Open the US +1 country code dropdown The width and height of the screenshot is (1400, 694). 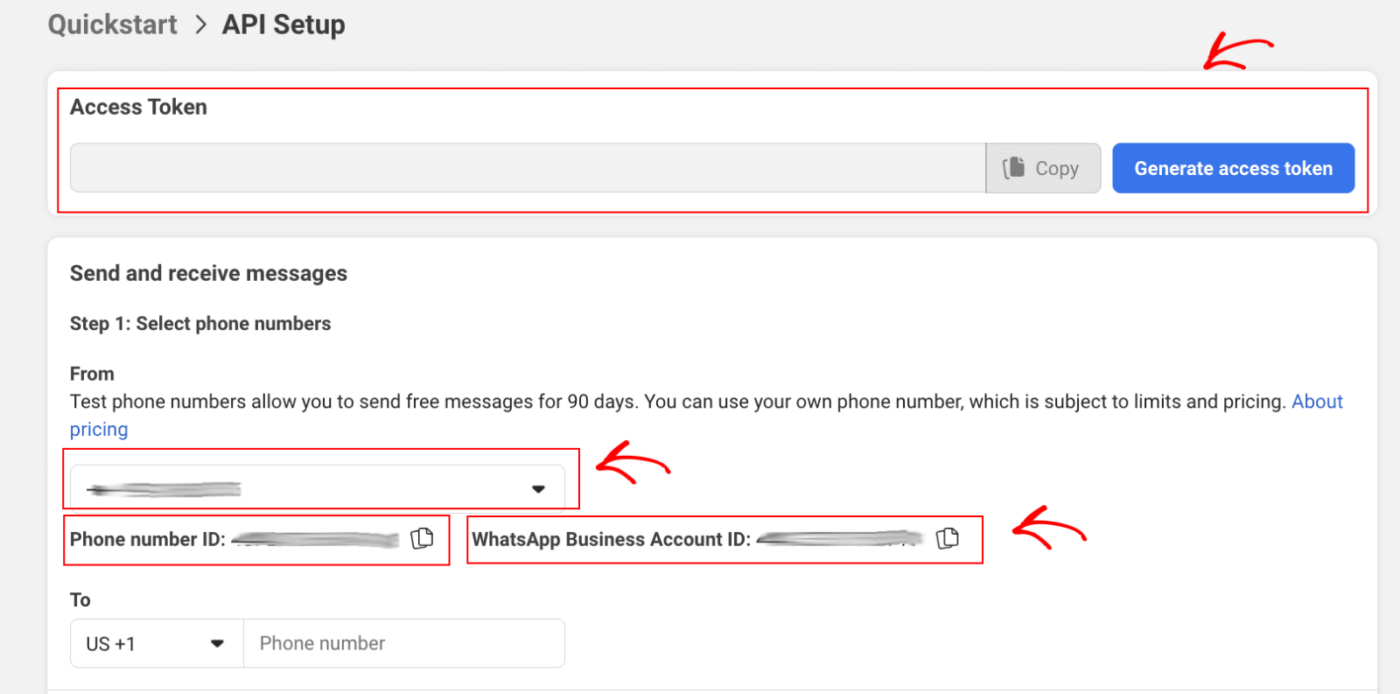coord(157,643)
